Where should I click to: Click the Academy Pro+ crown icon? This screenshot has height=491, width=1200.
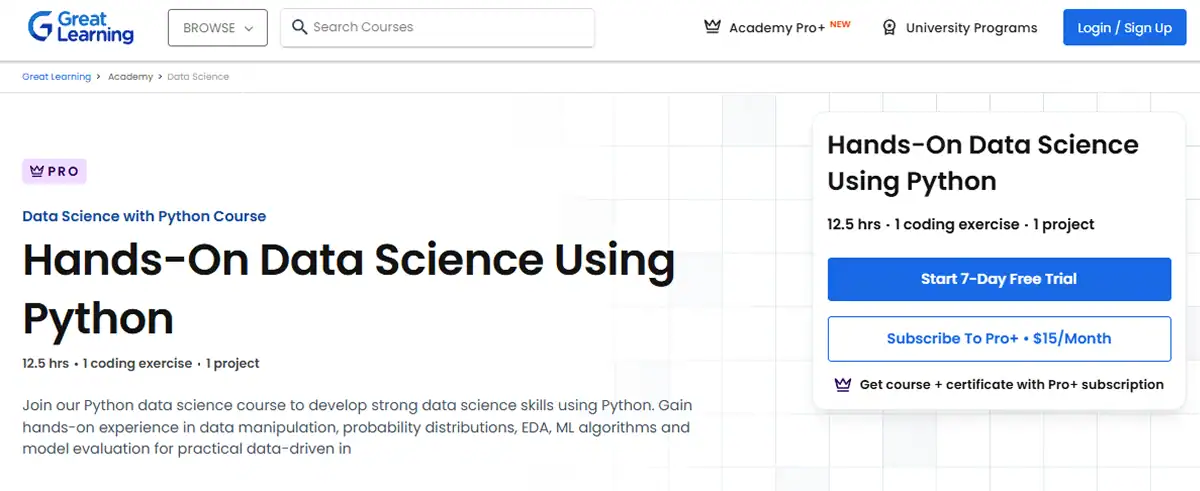point(712,28)
